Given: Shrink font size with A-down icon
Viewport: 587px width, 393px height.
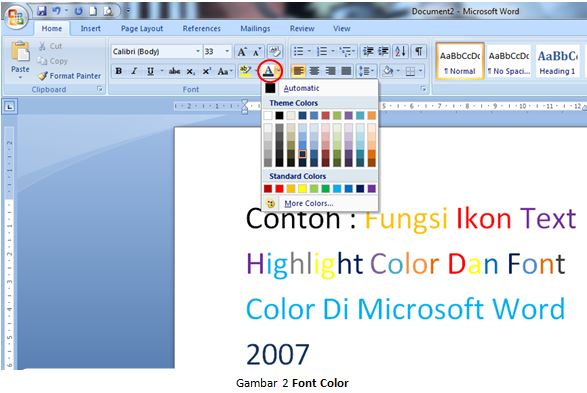Looking at the screenshot, I should click(x=257, y=52).
